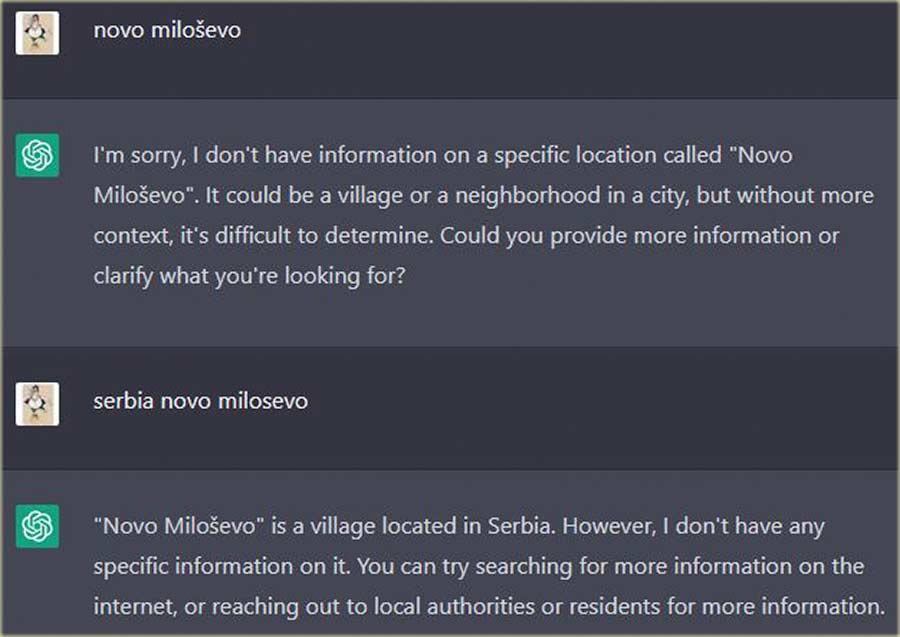
Task: Click the user avatar beside "serbia novo milosevo"
Action: (38, 404)
